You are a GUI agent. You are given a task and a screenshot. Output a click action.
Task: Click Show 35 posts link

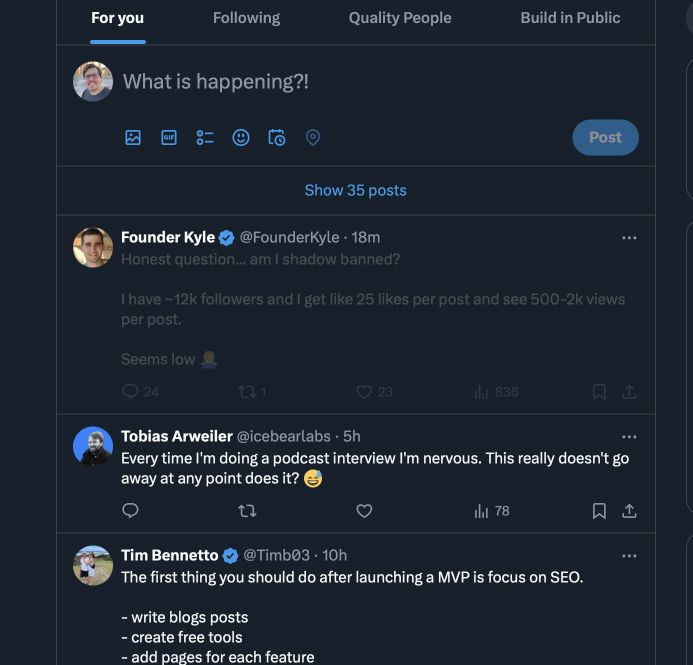coord(355,190)
